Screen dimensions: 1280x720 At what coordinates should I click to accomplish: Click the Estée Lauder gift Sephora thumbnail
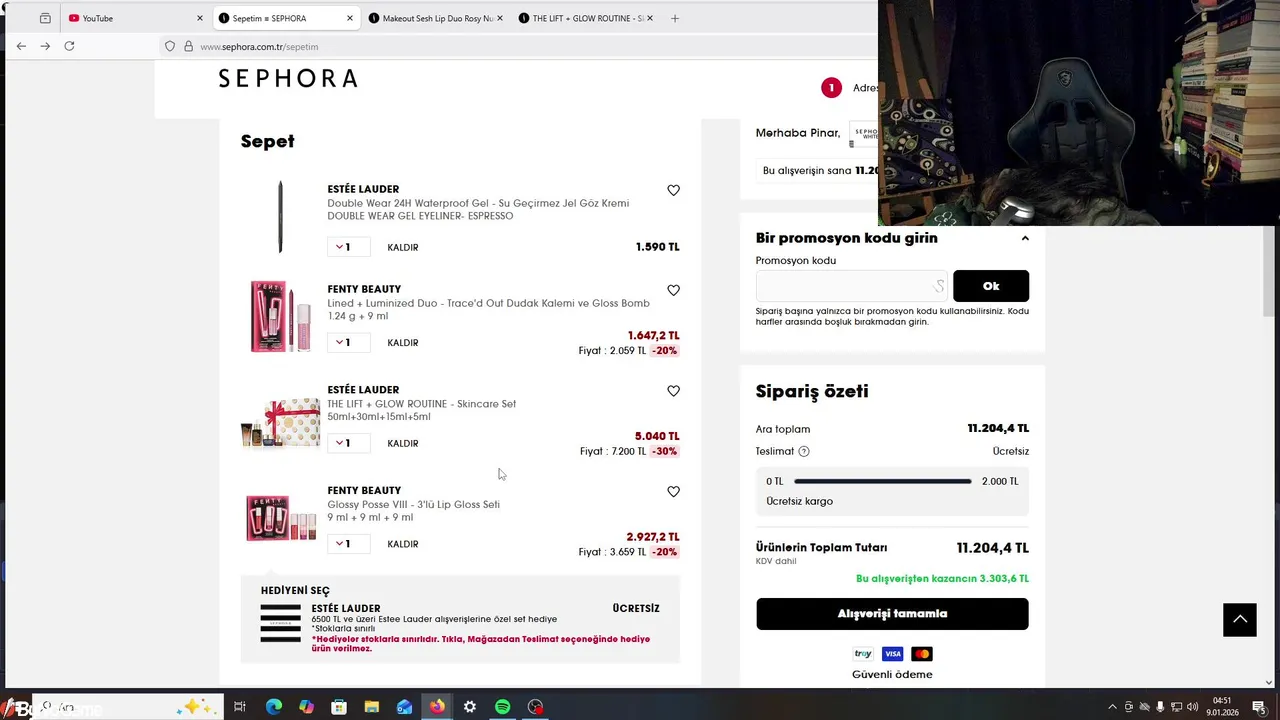pyautogui.click(x=281, y=623)
